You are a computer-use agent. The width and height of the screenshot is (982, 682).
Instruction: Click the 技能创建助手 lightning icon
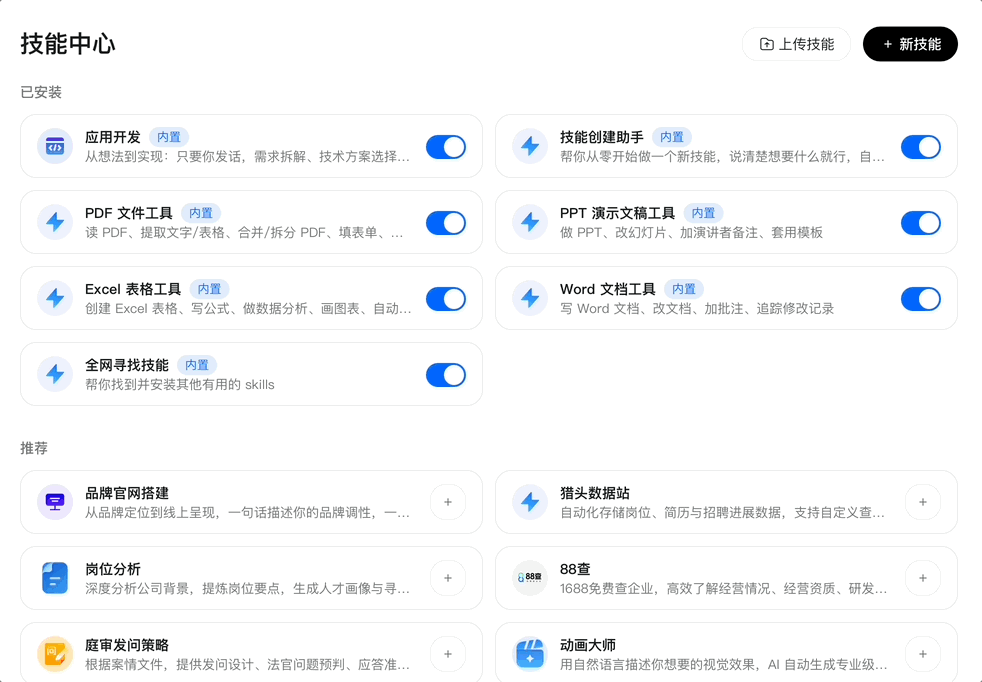coord(529,146)
